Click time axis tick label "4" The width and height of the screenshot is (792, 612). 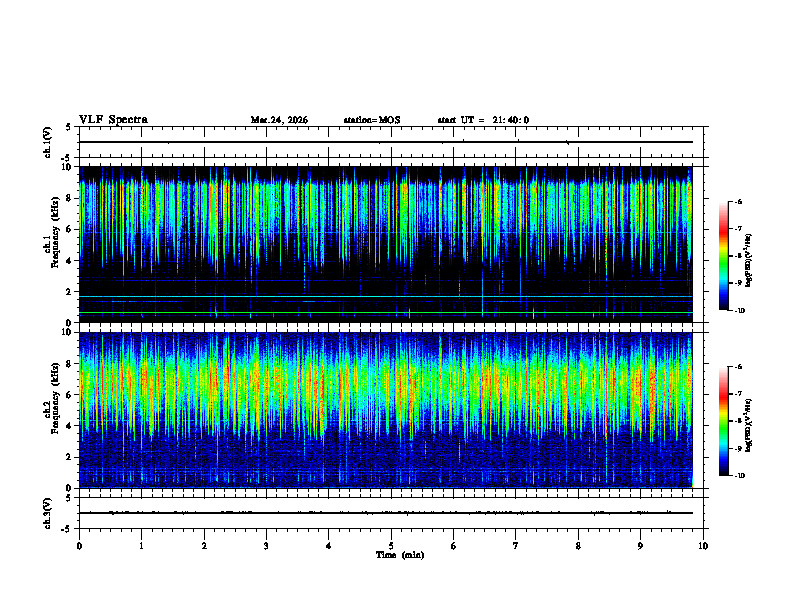(329, 546)
